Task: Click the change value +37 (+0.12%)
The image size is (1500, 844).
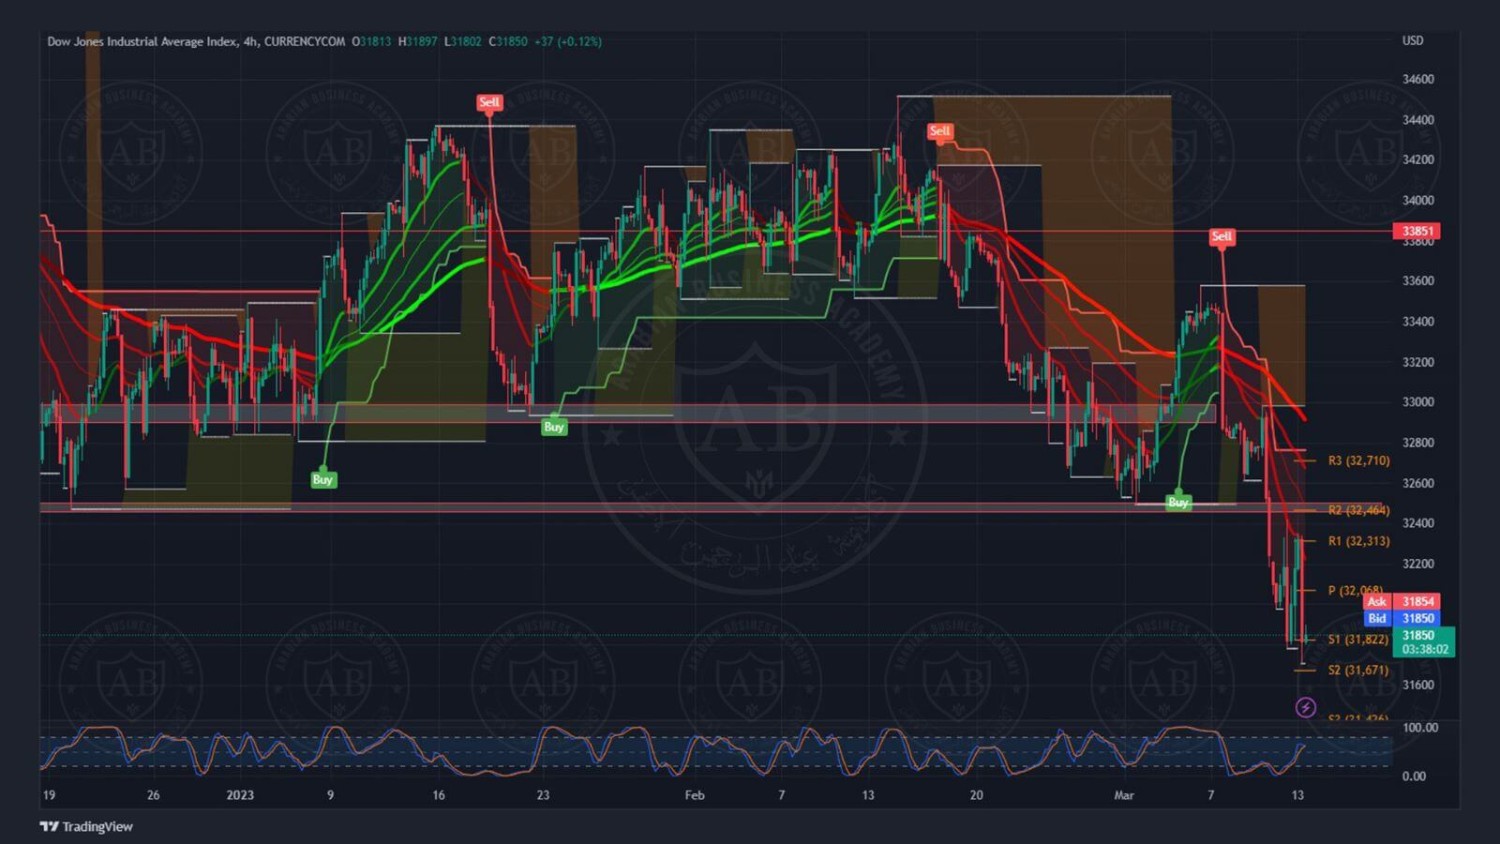Action: pos(567,41)
